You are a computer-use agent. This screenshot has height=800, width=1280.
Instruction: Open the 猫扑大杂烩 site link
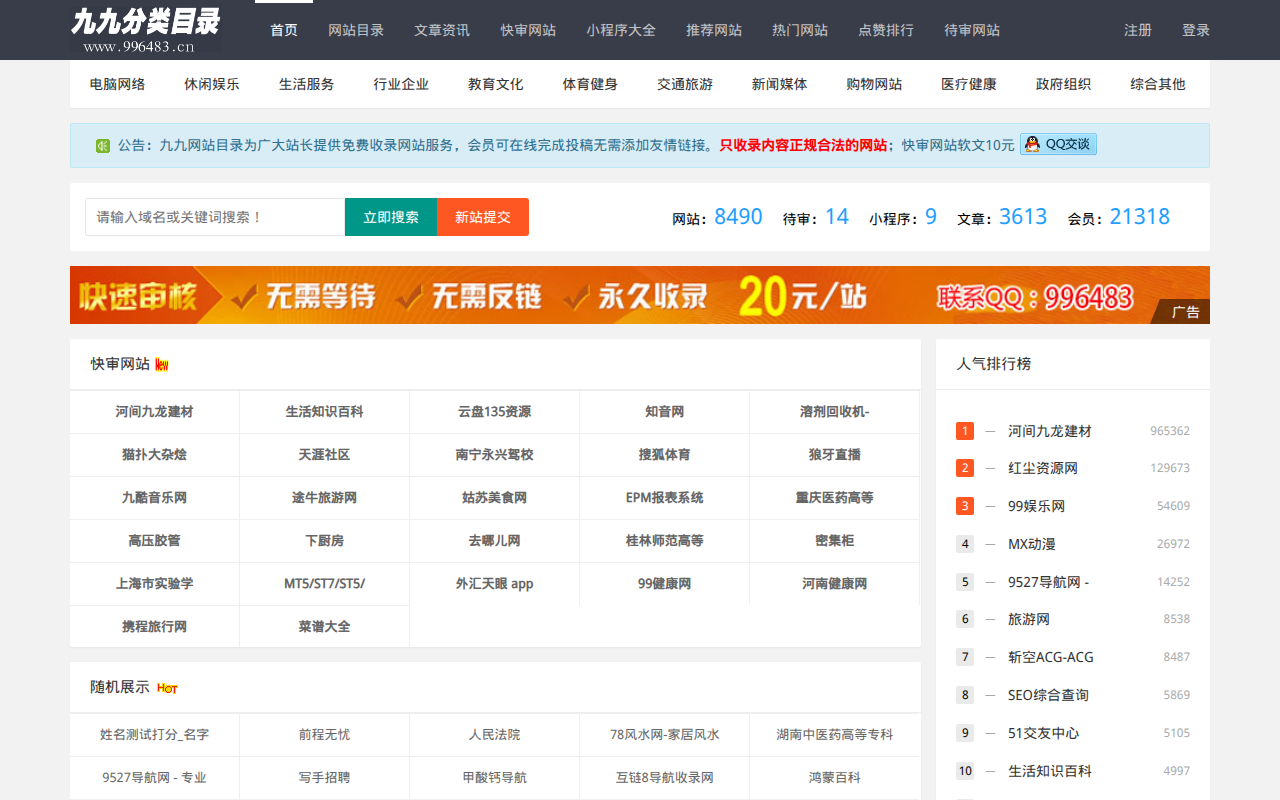(x=154, y=455)
